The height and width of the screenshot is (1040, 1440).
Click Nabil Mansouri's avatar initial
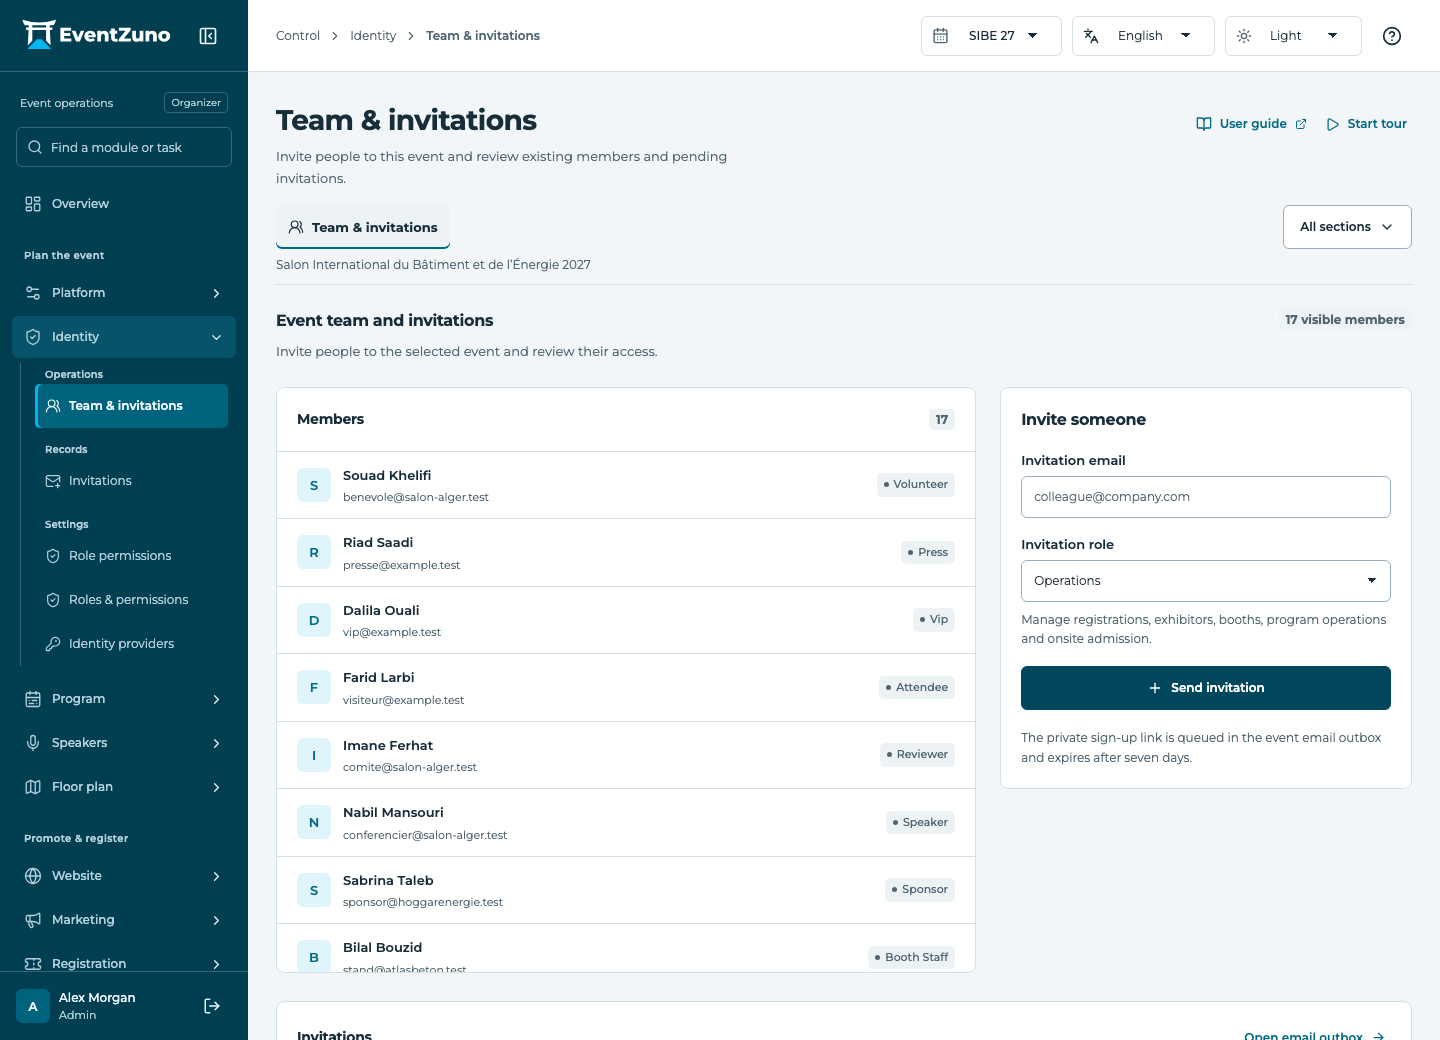[314, 823]
